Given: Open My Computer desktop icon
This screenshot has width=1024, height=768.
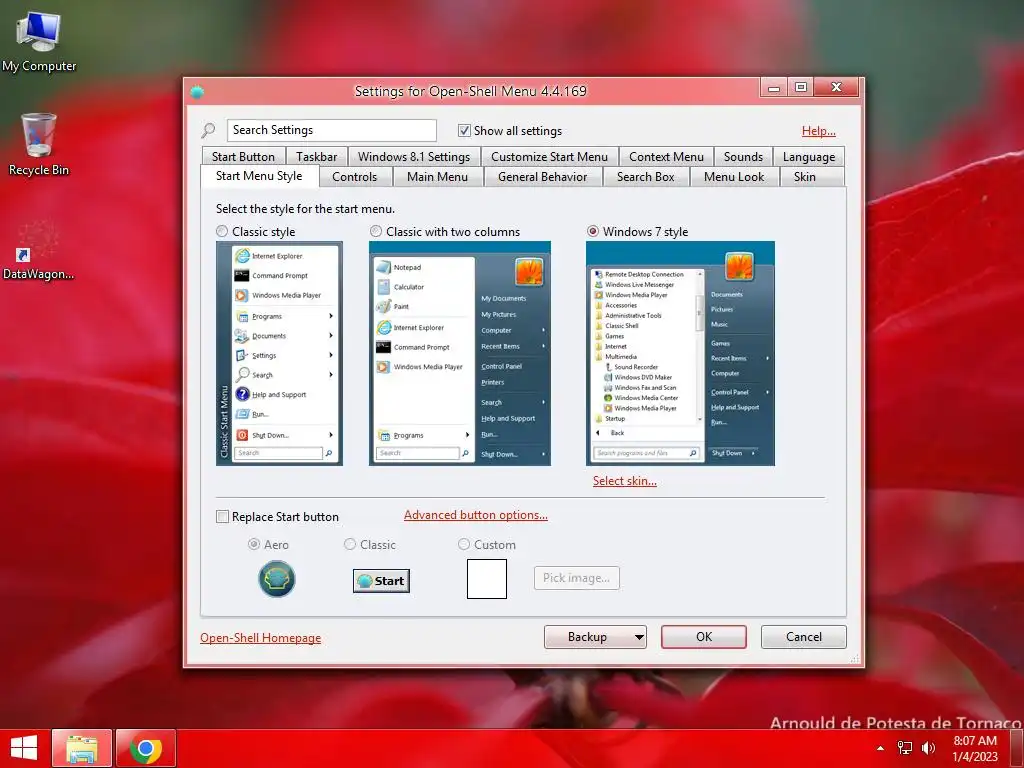Looking at the screenshot, I should (39, 41).
